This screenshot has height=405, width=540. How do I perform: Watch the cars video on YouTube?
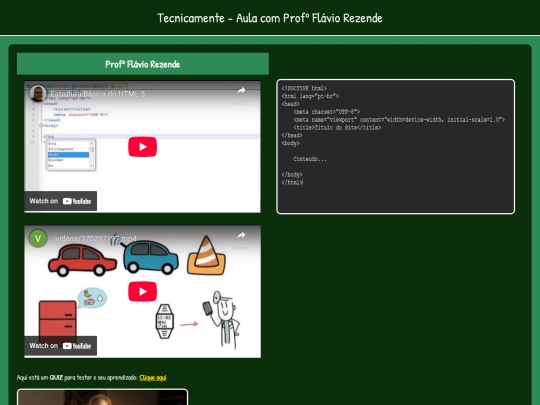coord(60,346)
